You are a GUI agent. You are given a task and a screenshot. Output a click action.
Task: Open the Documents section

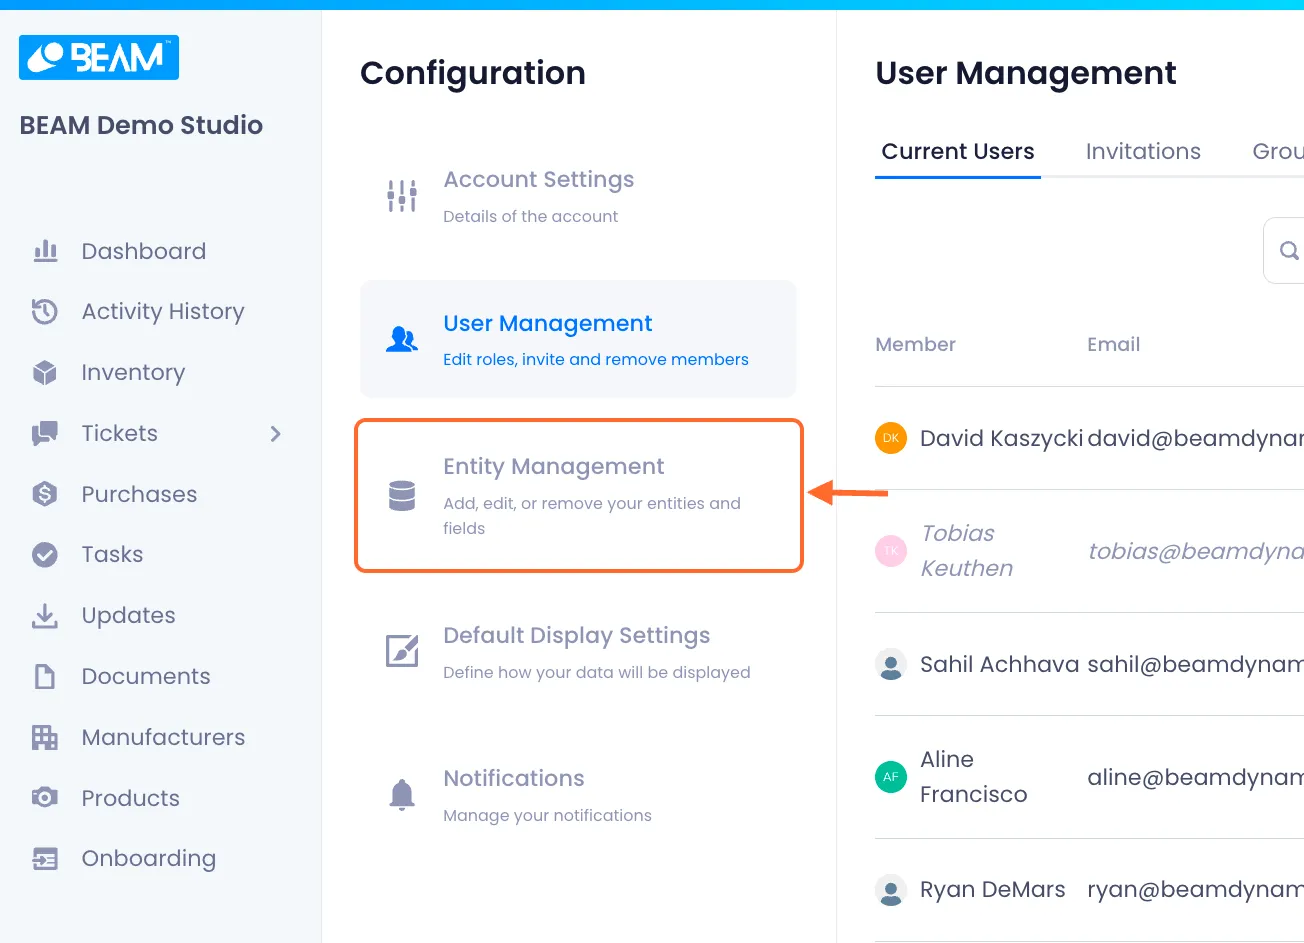point(146,677)
